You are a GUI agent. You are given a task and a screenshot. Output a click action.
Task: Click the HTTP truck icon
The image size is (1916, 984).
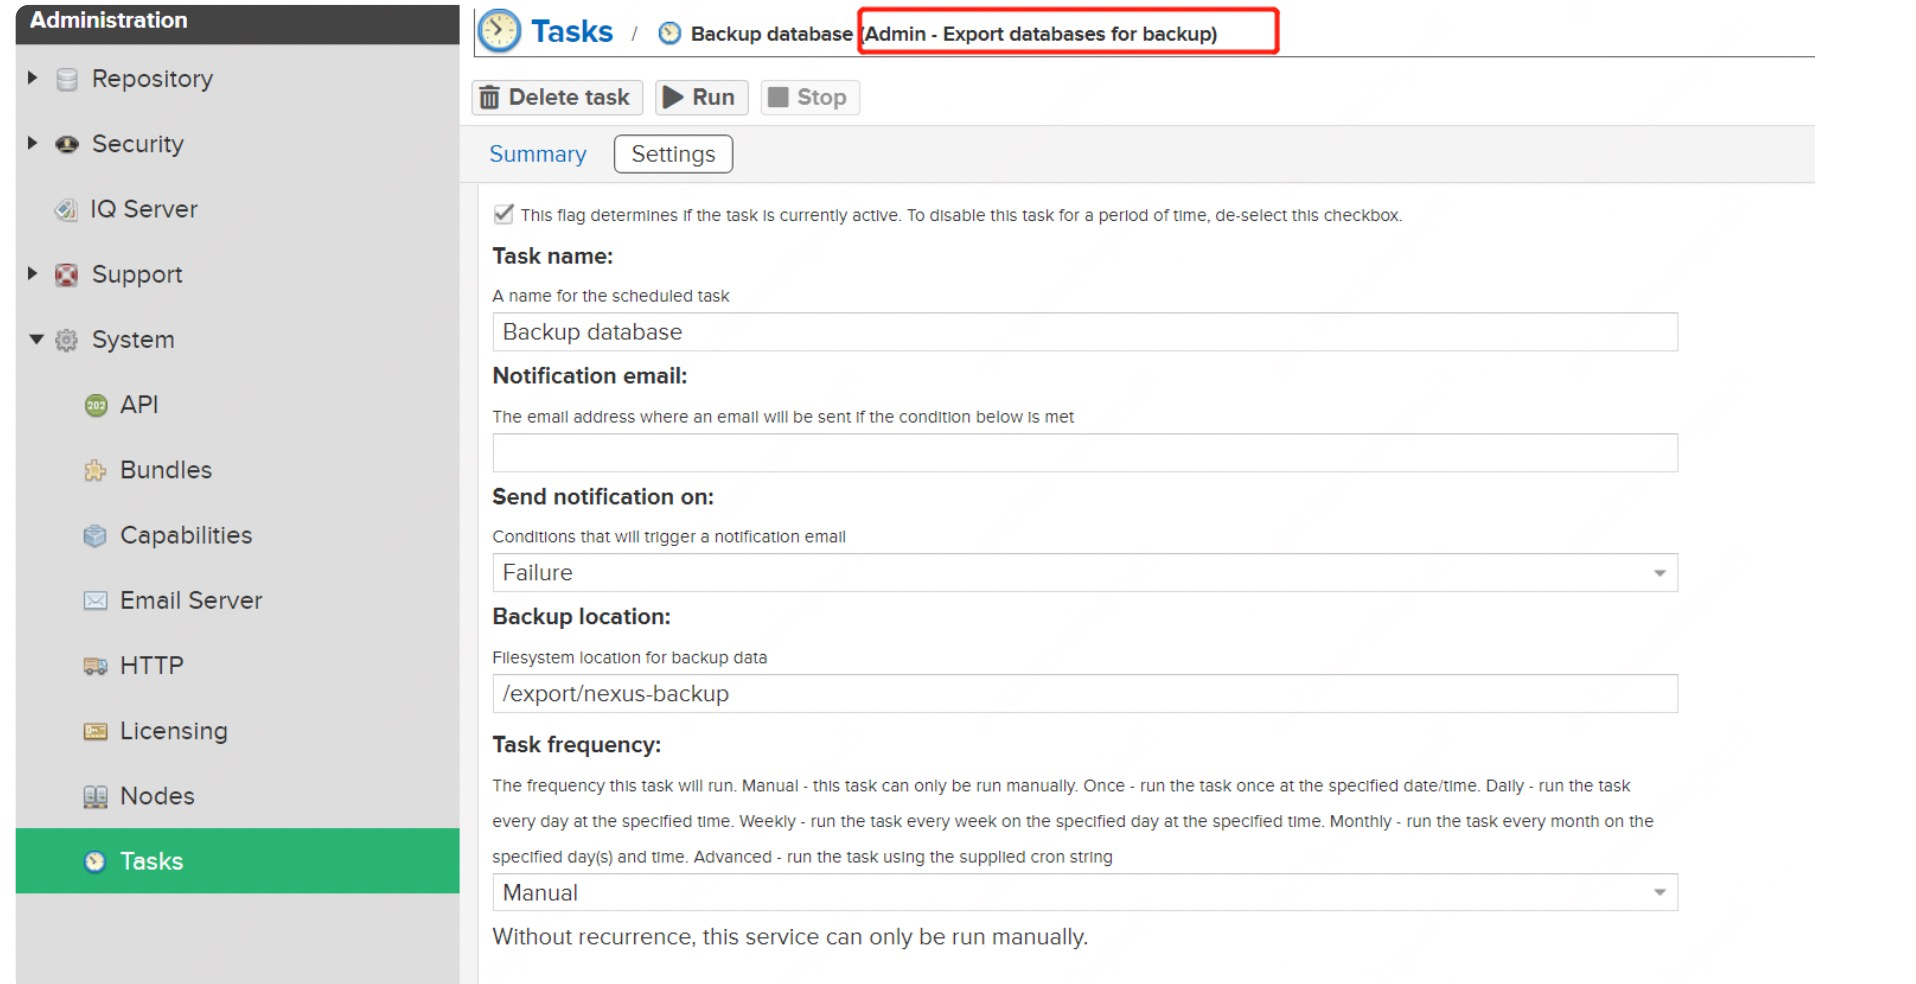tap(95, 666)
